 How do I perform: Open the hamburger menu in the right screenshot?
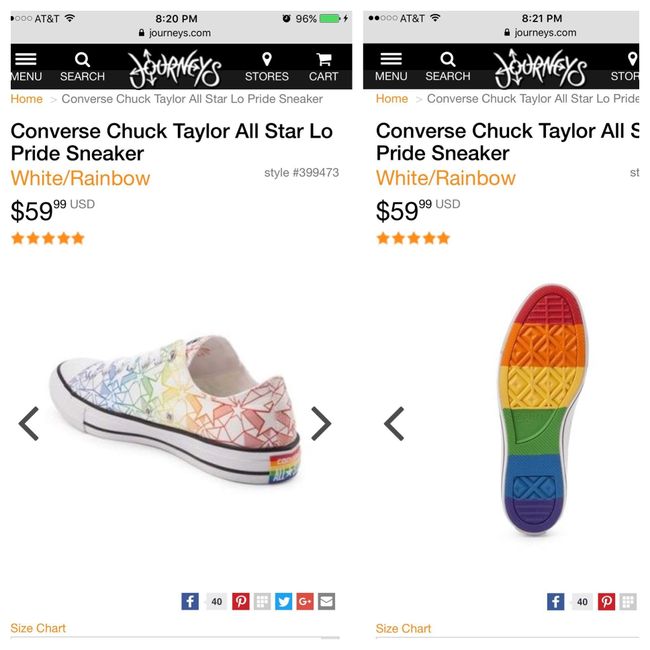tap(391, 66)
